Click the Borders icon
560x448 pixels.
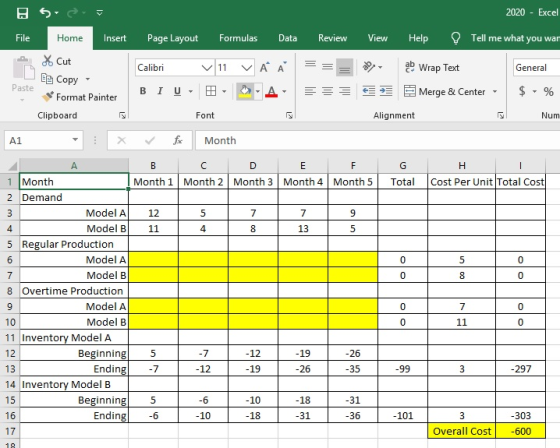coord(211,91)
